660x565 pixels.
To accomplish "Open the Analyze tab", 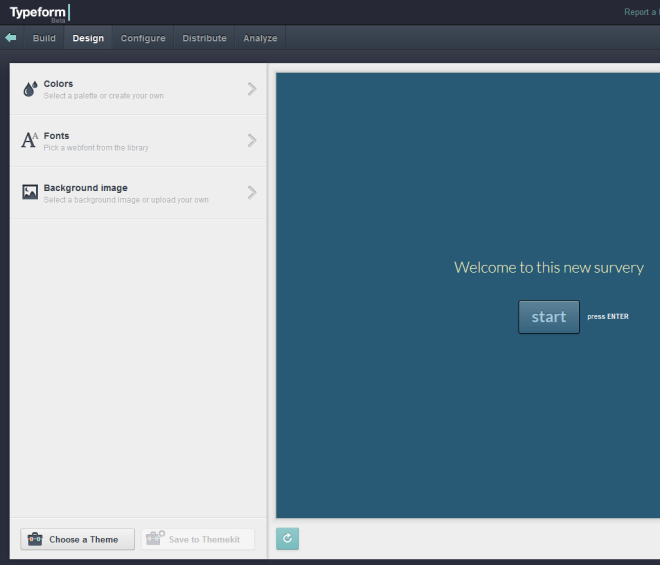I will [x=260, y=39].
